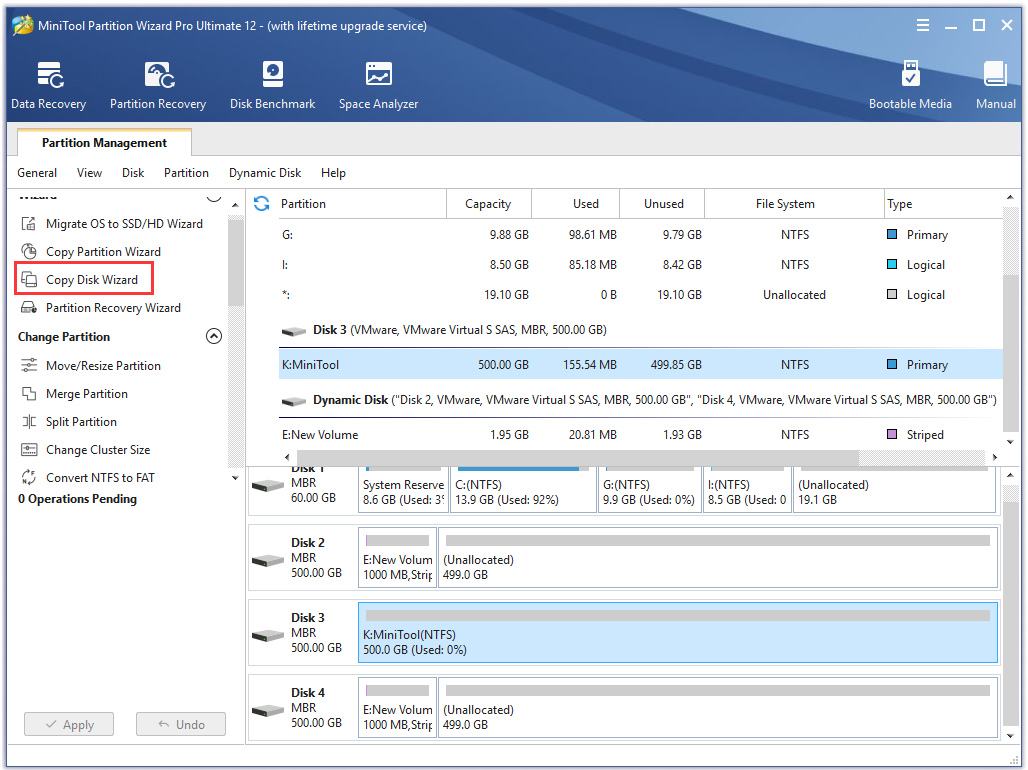Viewport: 1028px width, 770px height.
Task: Open Bootable Media builder
Action: (910, 85)
